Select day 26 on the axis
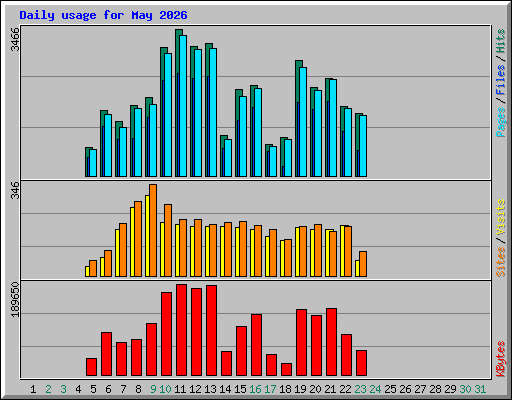512x400 pixels. coord(405,389)
